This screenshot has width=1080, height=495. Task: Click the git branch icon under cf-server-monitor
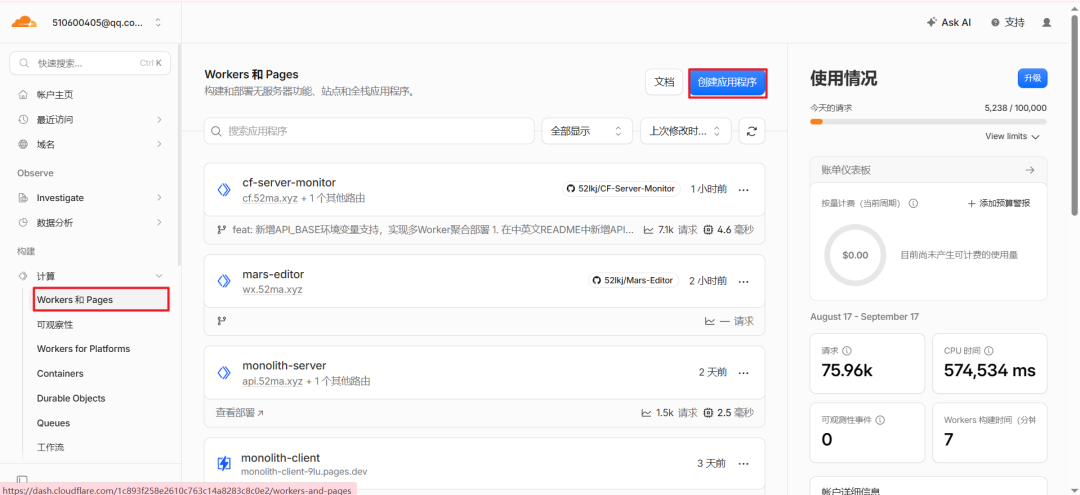pos(222,230)
